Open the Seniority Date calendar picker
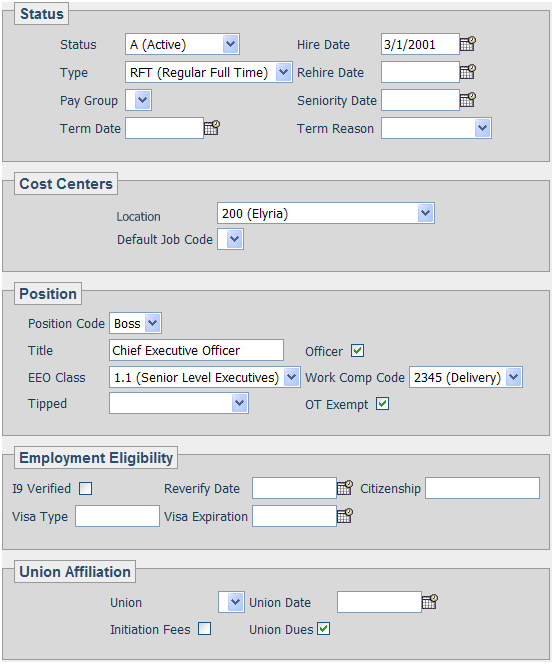The height and width of the screenshot is (664, 552). pos(468,100)
